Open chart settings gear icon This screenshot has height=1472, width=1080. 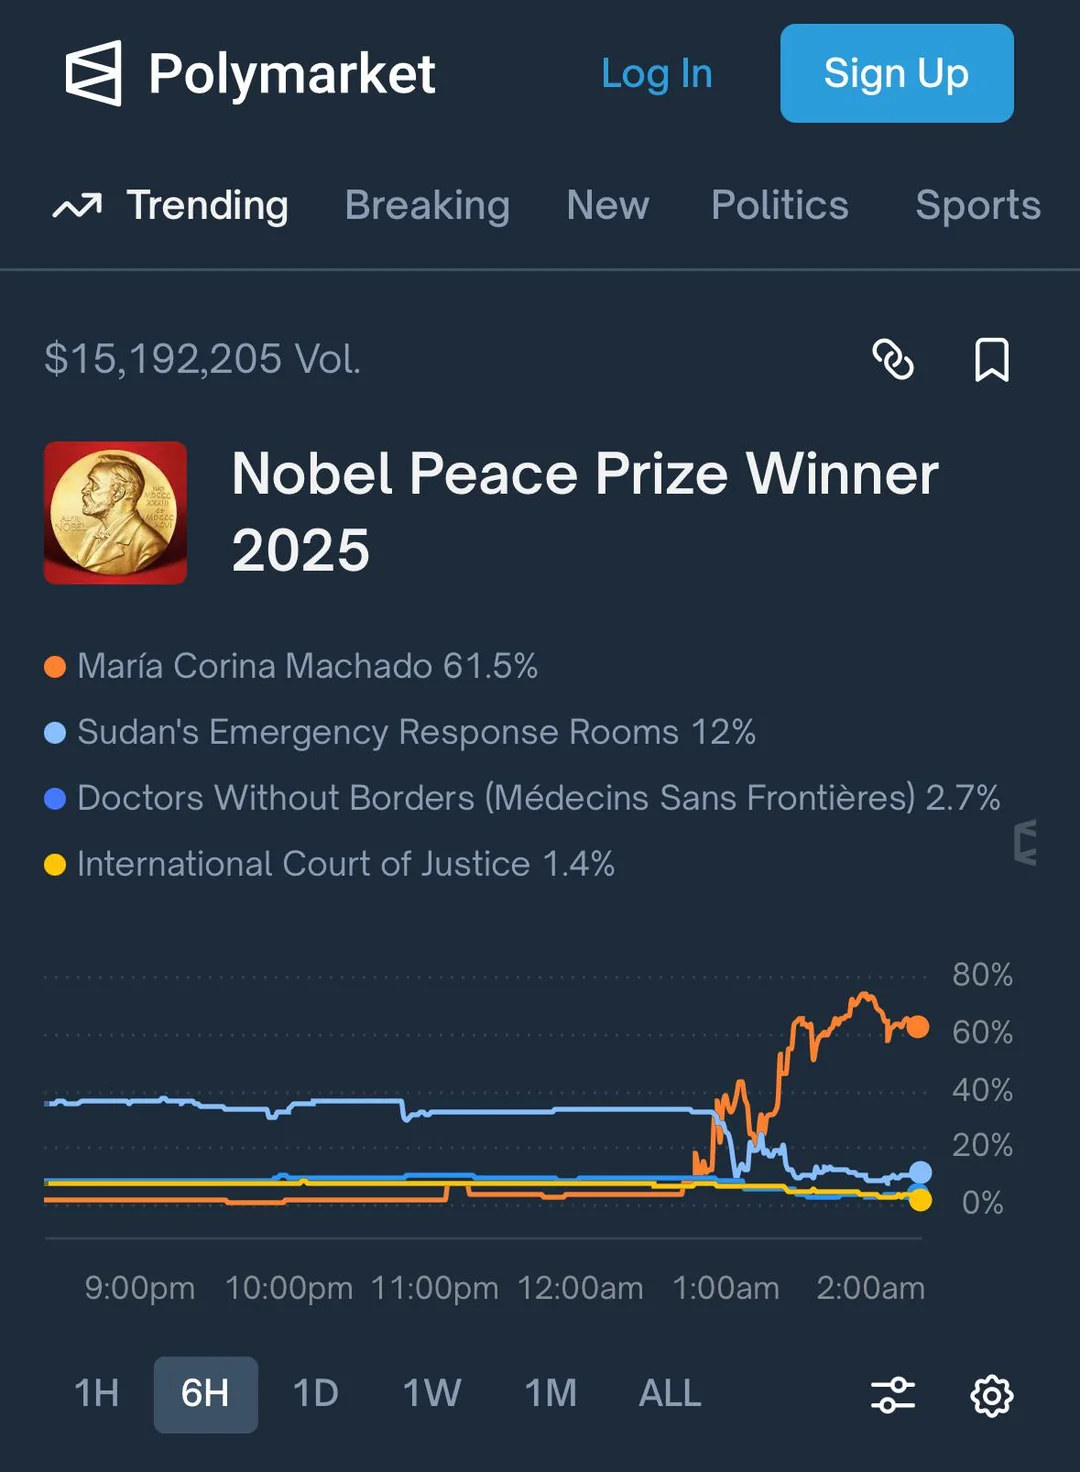click(x=991, y=1395)
